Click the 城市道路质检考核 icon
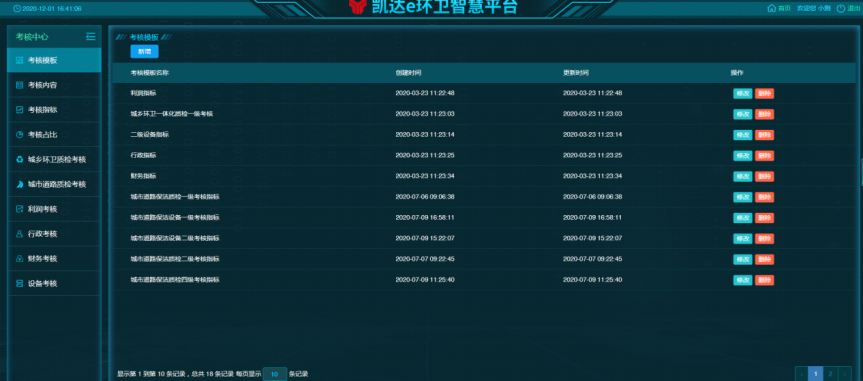The width and height of the screenshot is (863, 381). [x=20, y=184]
